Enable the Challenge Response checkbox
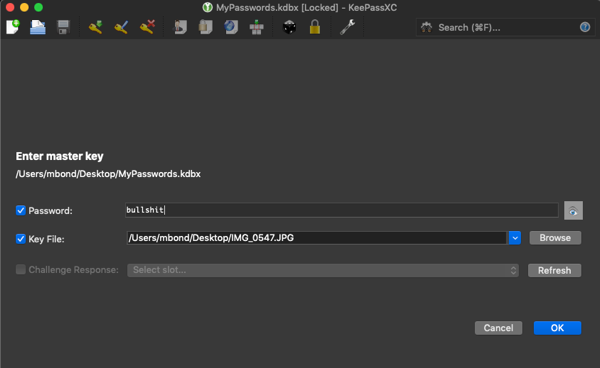Image resolution: width=600 pixels, height=368 pixels. point(21,269)
